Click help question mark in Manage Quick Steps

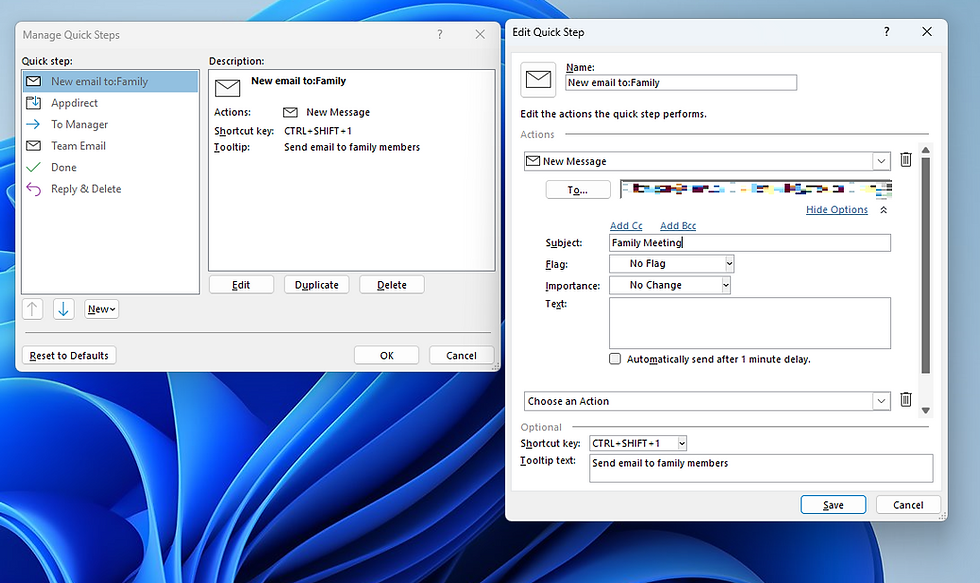point(440,34)
